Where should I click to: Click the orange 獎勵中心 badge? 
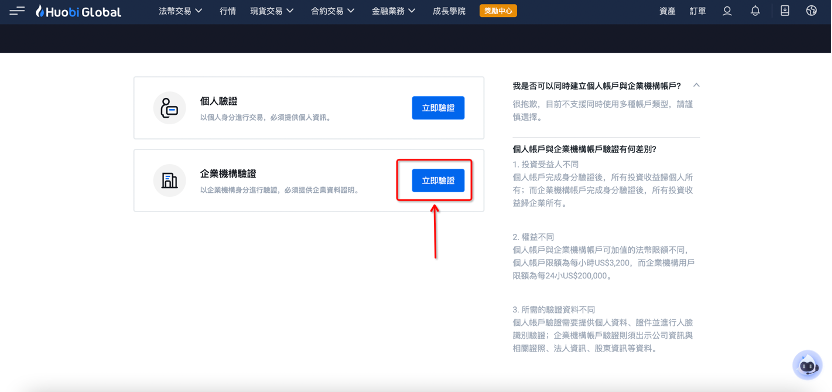(498, 11)
